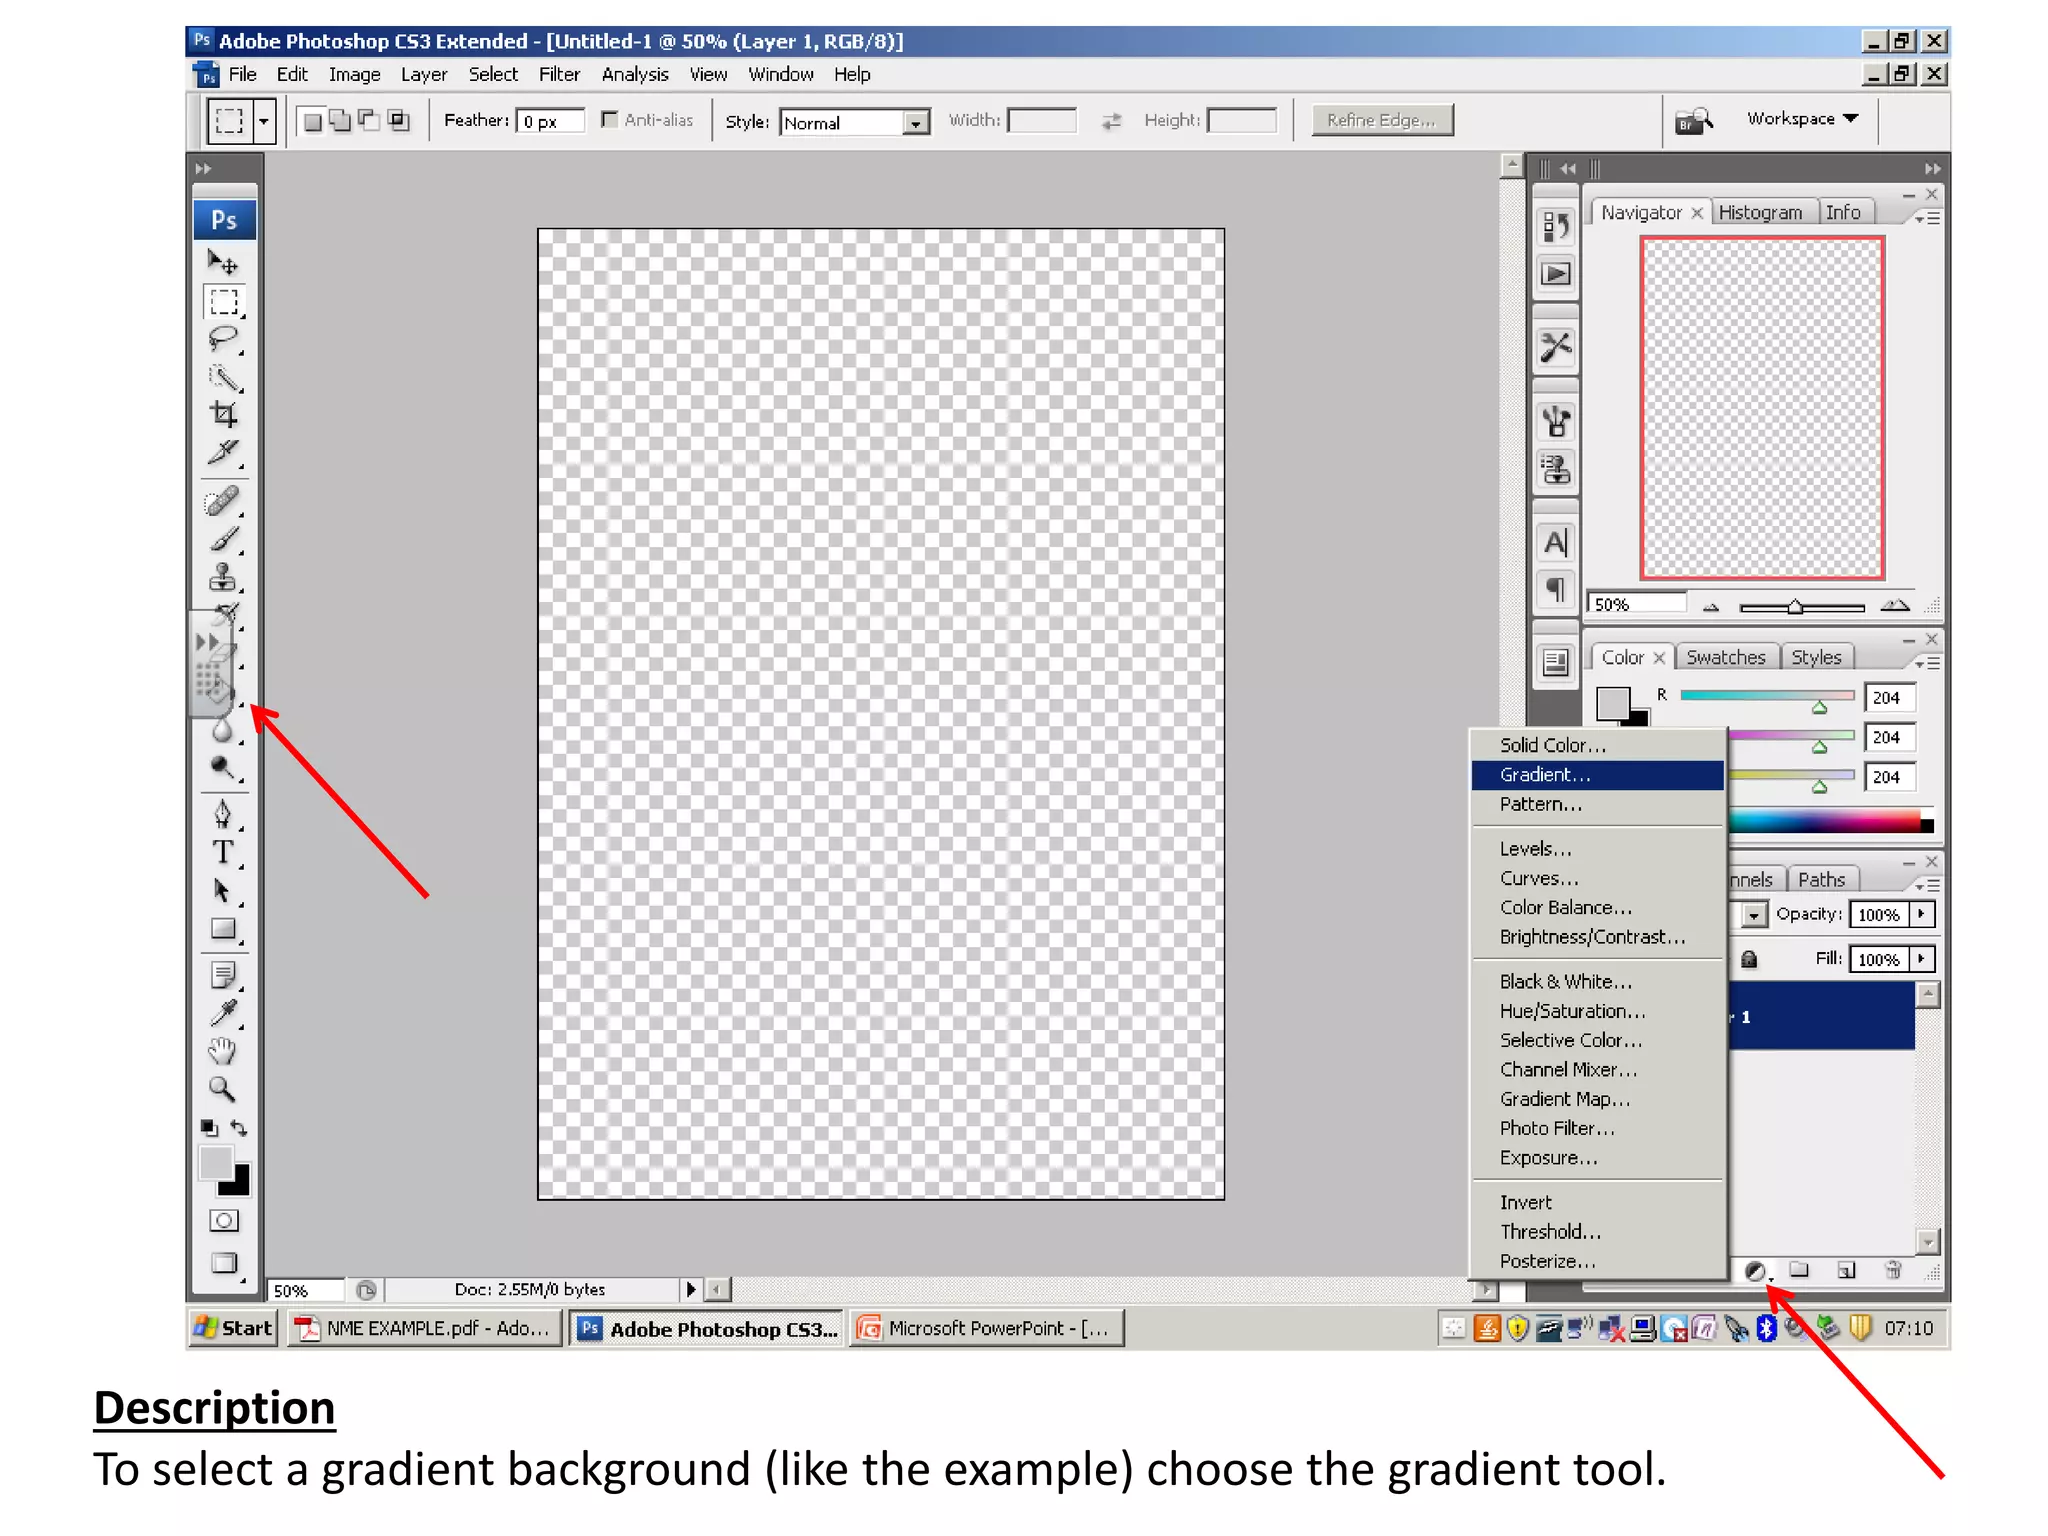The height and width of the screenshot is (1536, 2048).
Task: Click the foreground color swatch in toolbox
Action: (x=215, y=1163)
